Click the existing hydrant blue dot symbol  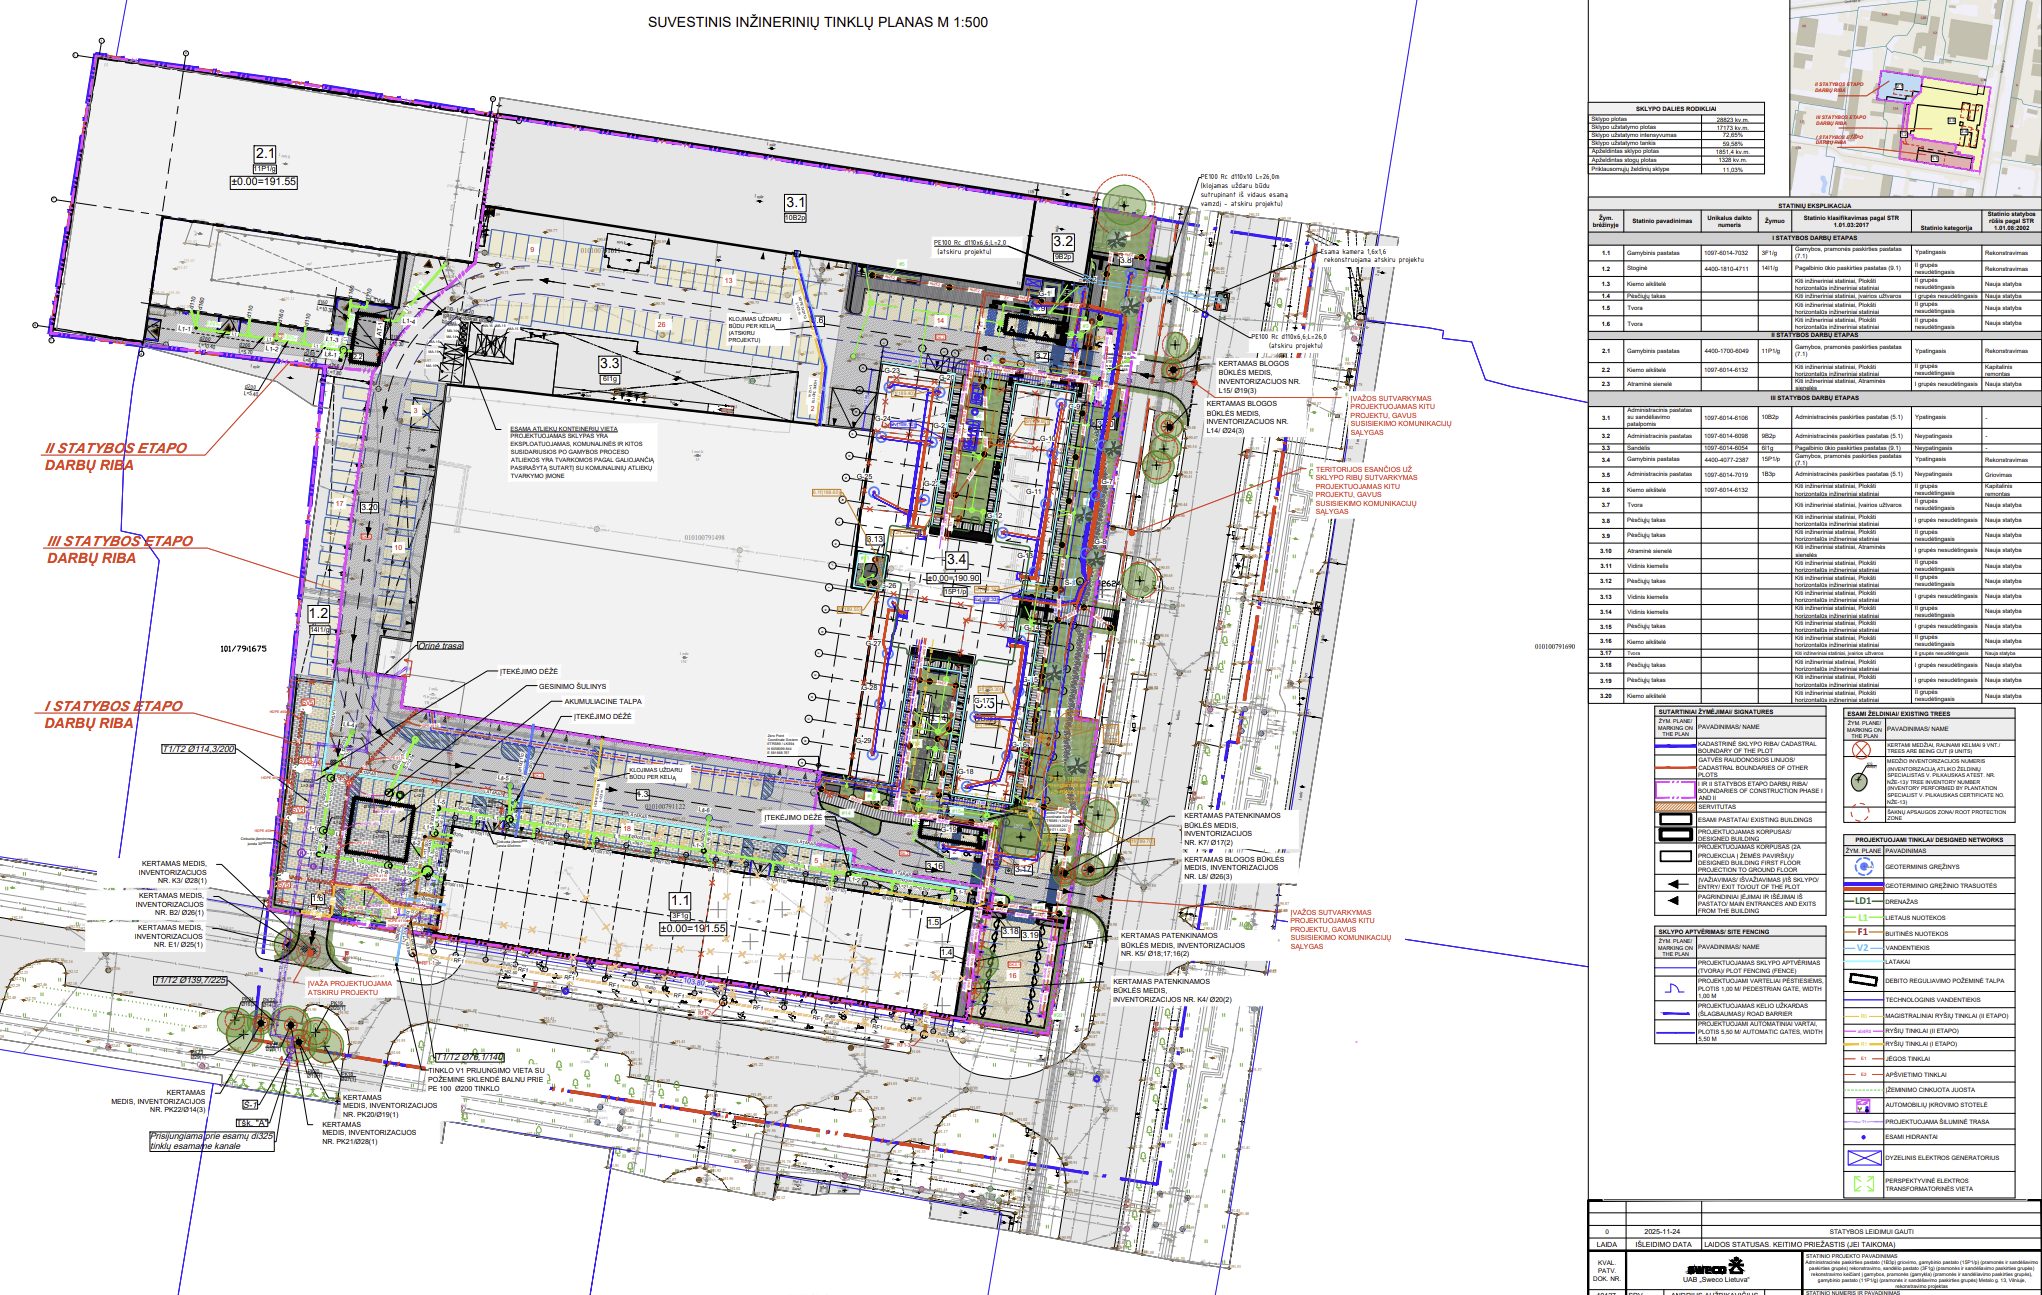click(1863, 1137)
